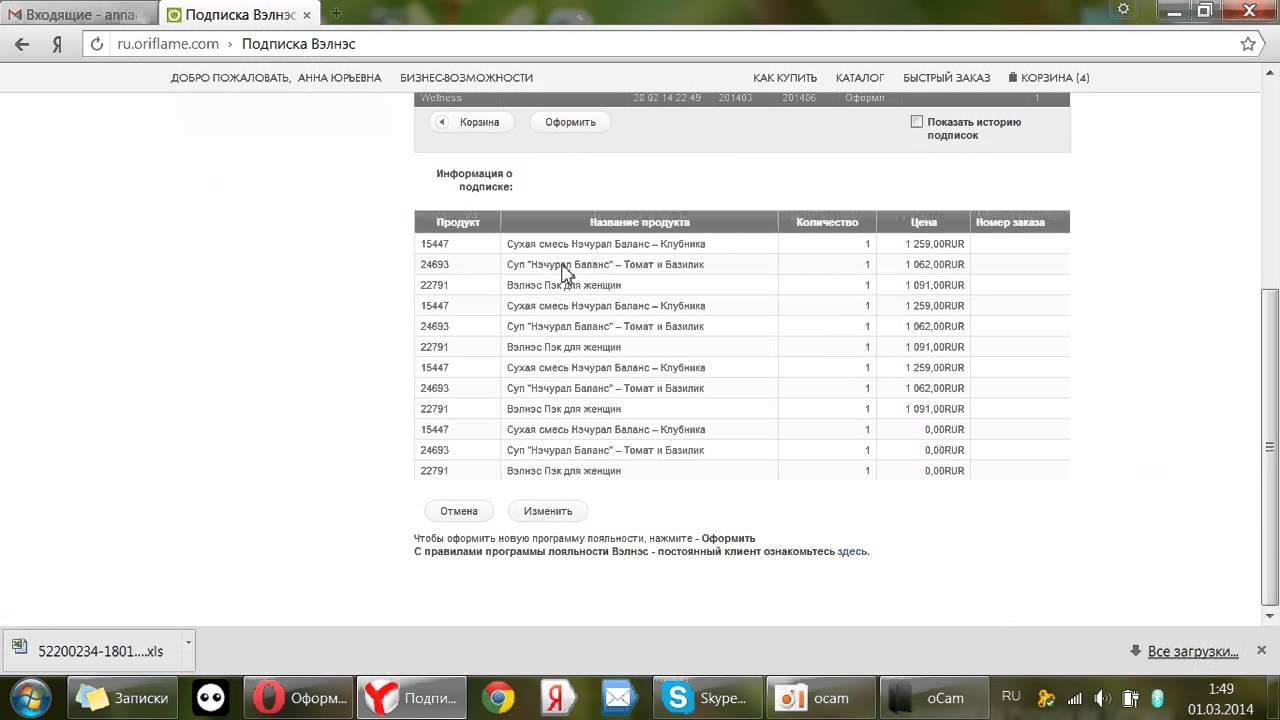Open the mail envelope app in taskbar
This screenshot has height=720, width=1280.
(x=620, y=698)
